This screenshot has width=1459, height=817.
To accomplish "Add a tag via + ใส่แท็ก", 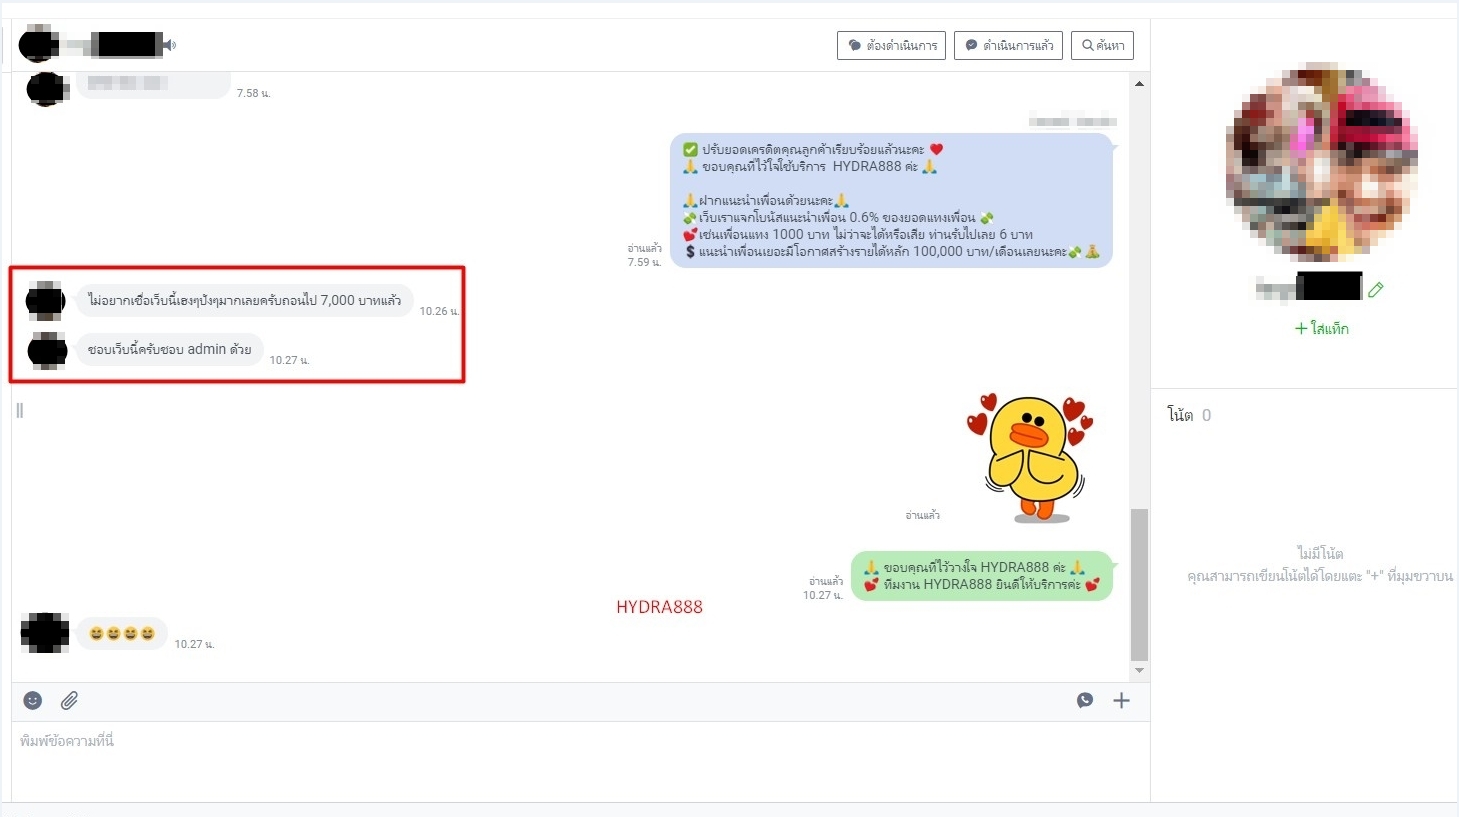I will pyautogui.click(x=1321, y=328).
